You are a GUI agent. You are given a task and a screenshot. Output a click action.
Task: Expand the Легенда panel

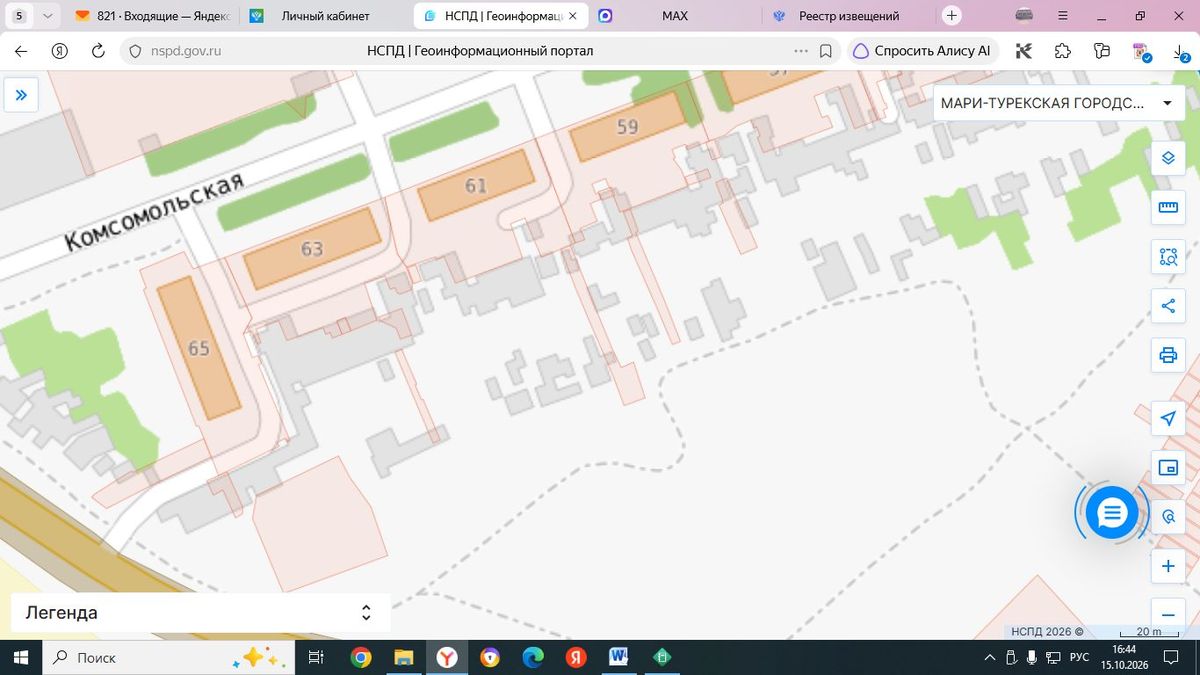point(200,613)
